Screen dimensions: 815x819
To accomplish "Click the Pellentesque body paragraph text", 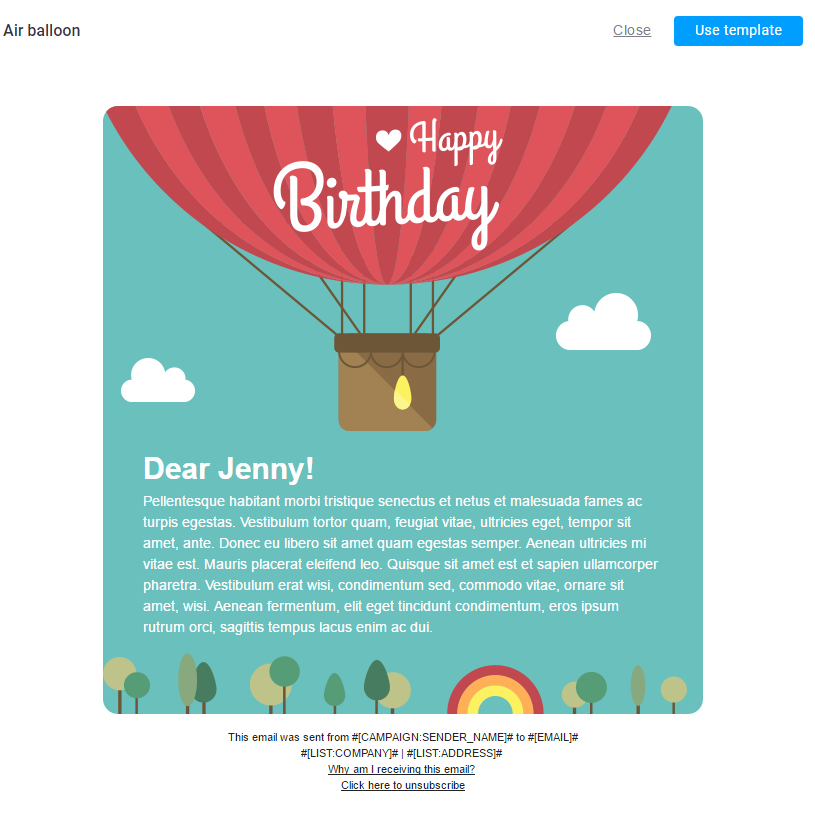I will click(x=400, y=564).
